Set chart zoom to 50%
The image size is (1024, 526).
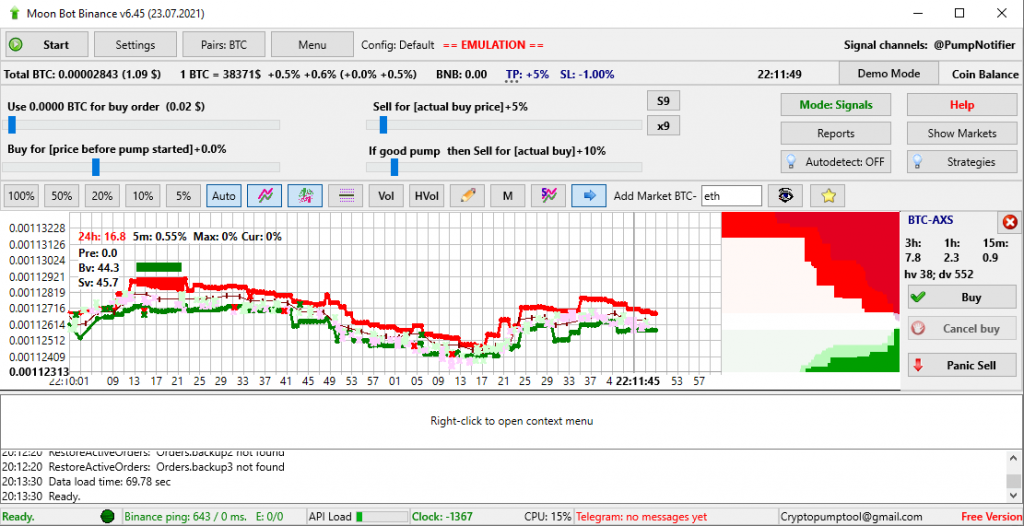(x=62, y=195)
